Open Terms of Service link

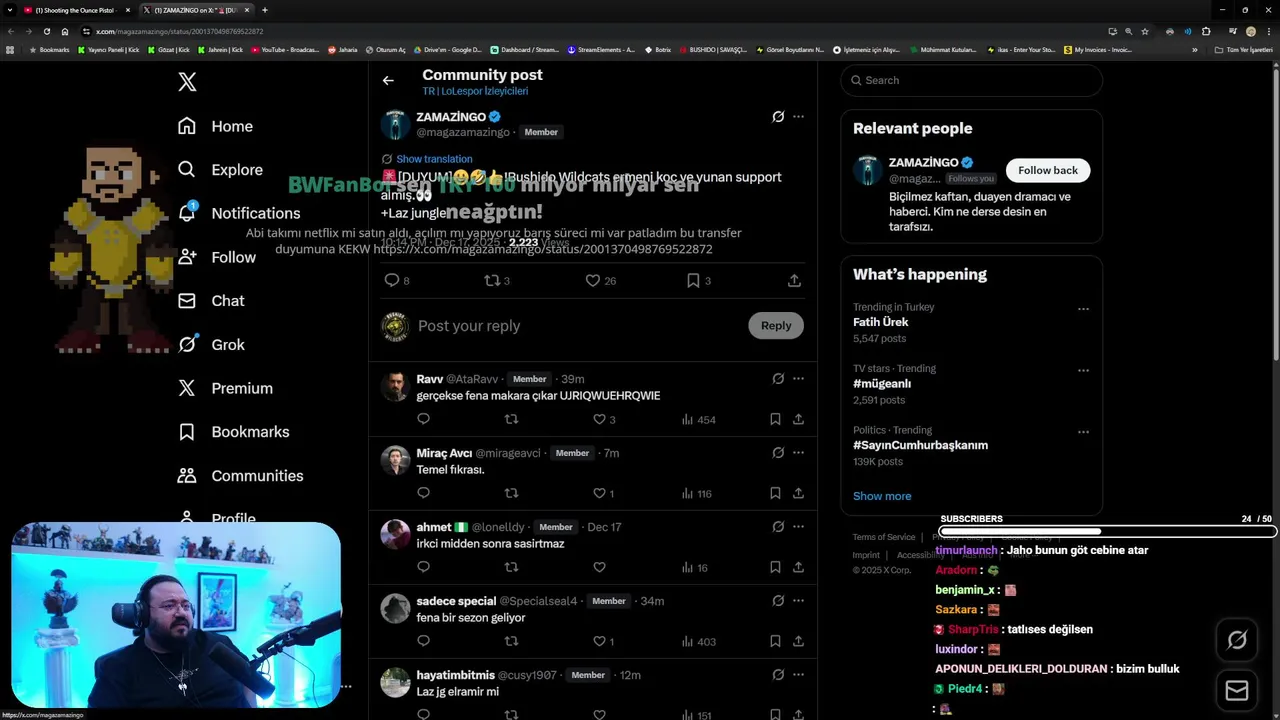tap(884, 537)
